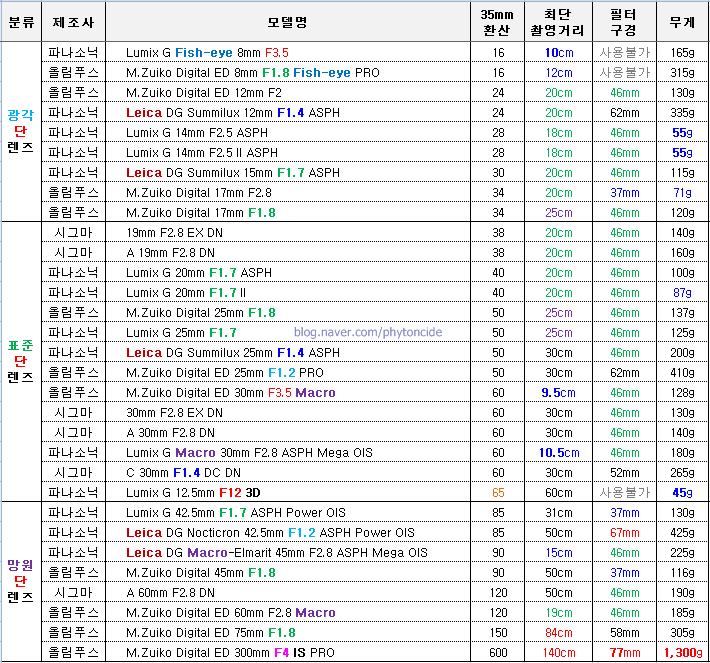Screen dimensions: 710x663
Task: Click the 분류 column header
Action: 22,22
